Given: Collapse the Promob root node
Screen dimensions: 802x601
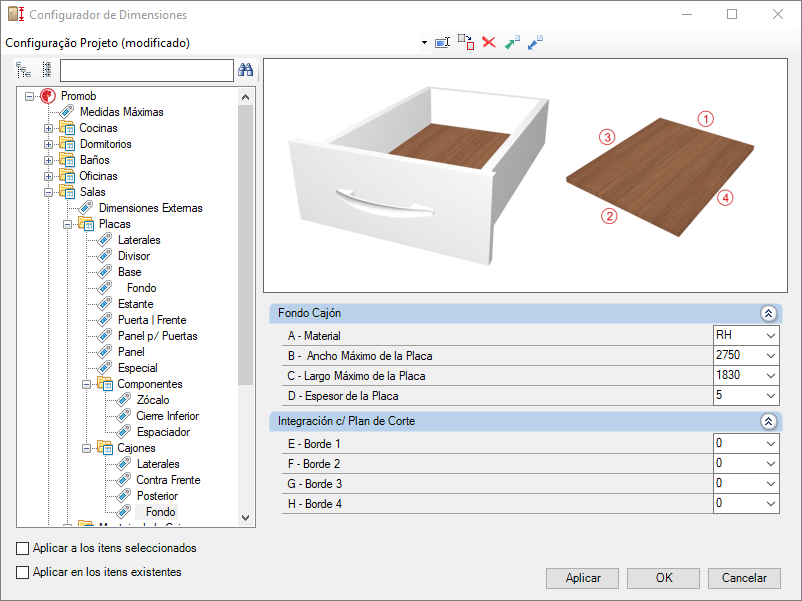Looking at the screenshot, I should pyautogui.click(x=29, y=96).
